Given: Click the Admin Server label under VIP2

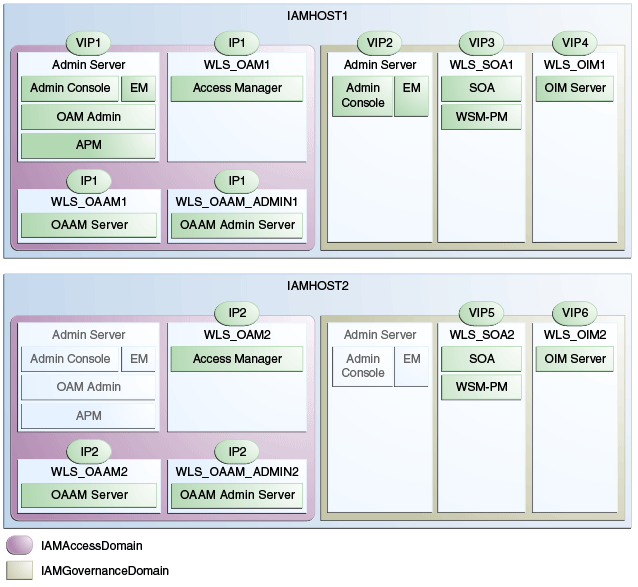Looking at the screenshot, I should coord(380,65).
